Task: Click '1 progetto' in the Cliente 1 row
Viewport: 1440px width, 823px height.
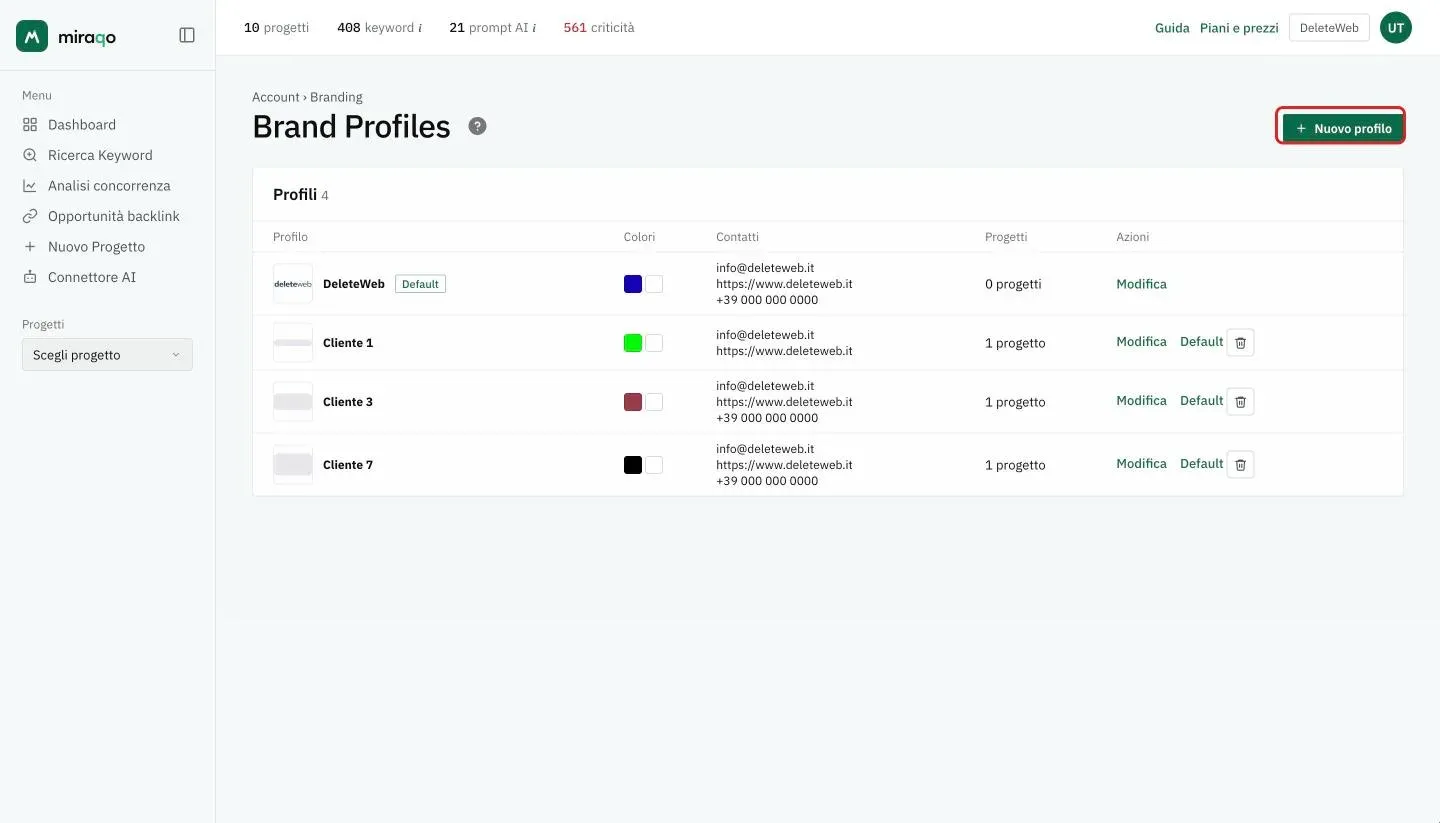Action: point(1015,343)
